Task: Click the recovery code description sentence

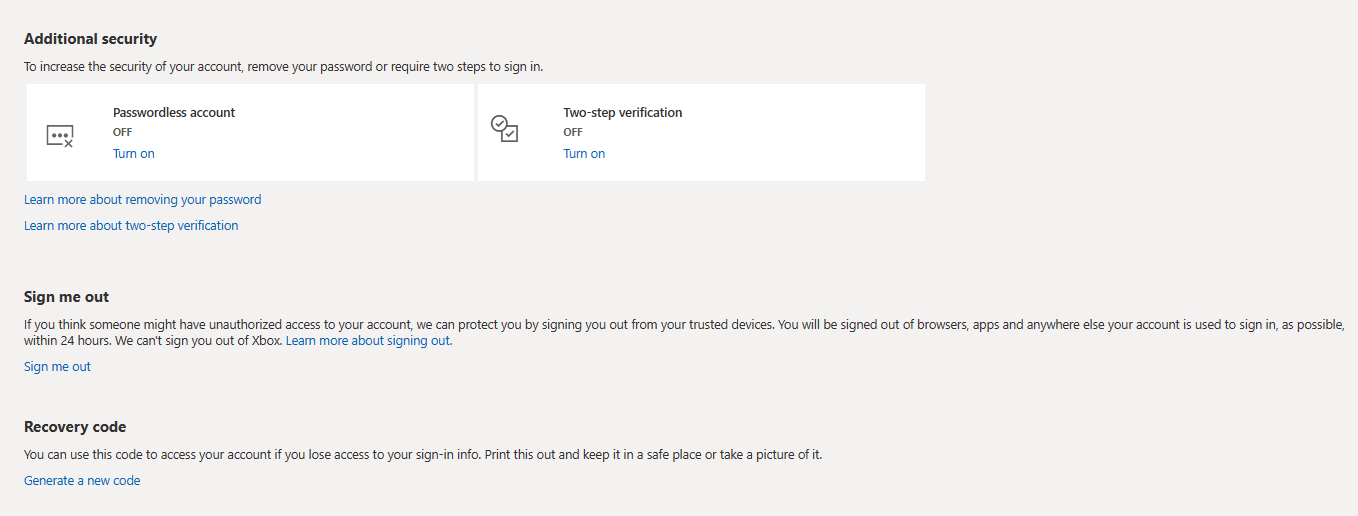Action: (423, 455)
